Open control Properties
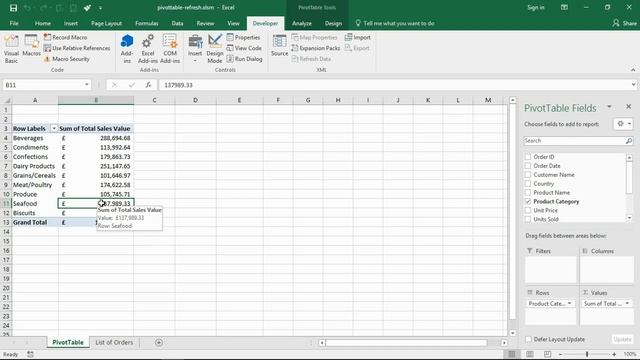Screen dimensions: 640x360 [244, 37]
